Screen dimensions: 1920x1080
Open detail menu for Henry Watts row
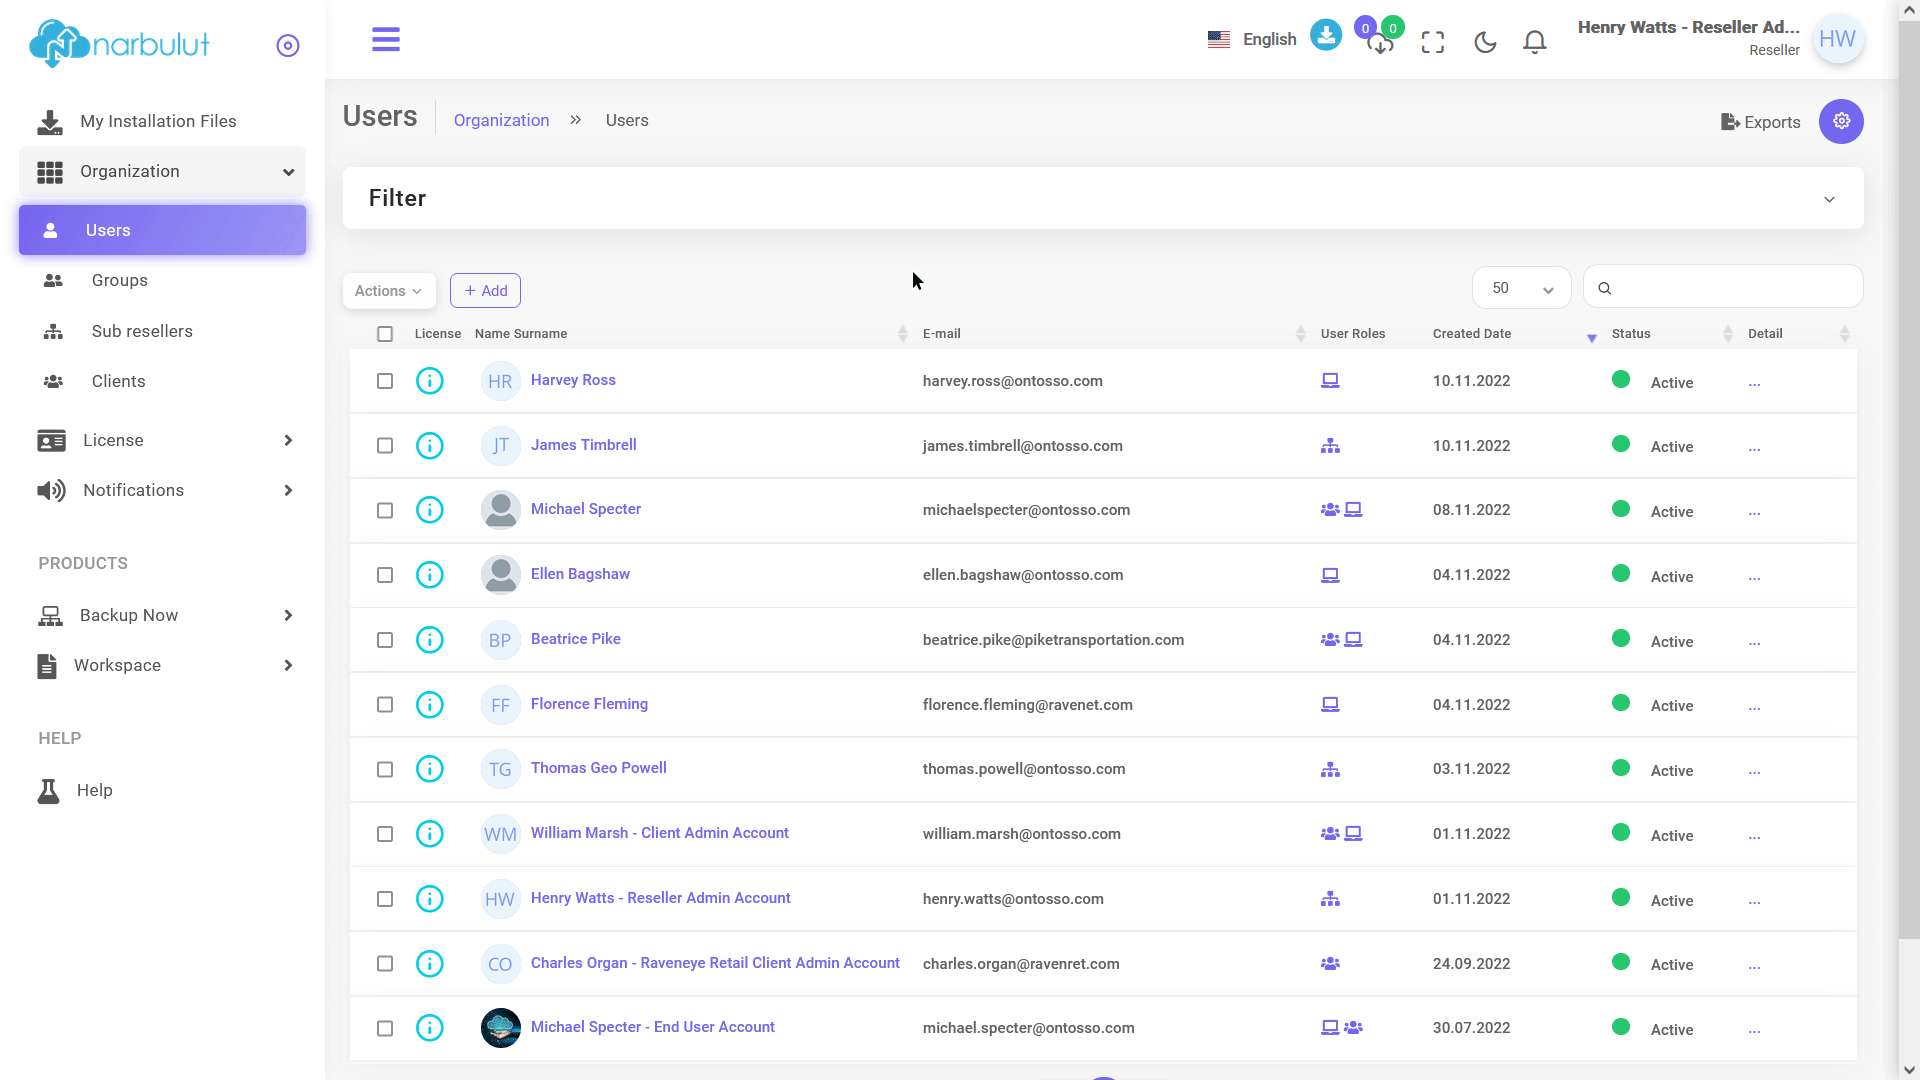coord(1754,902)
